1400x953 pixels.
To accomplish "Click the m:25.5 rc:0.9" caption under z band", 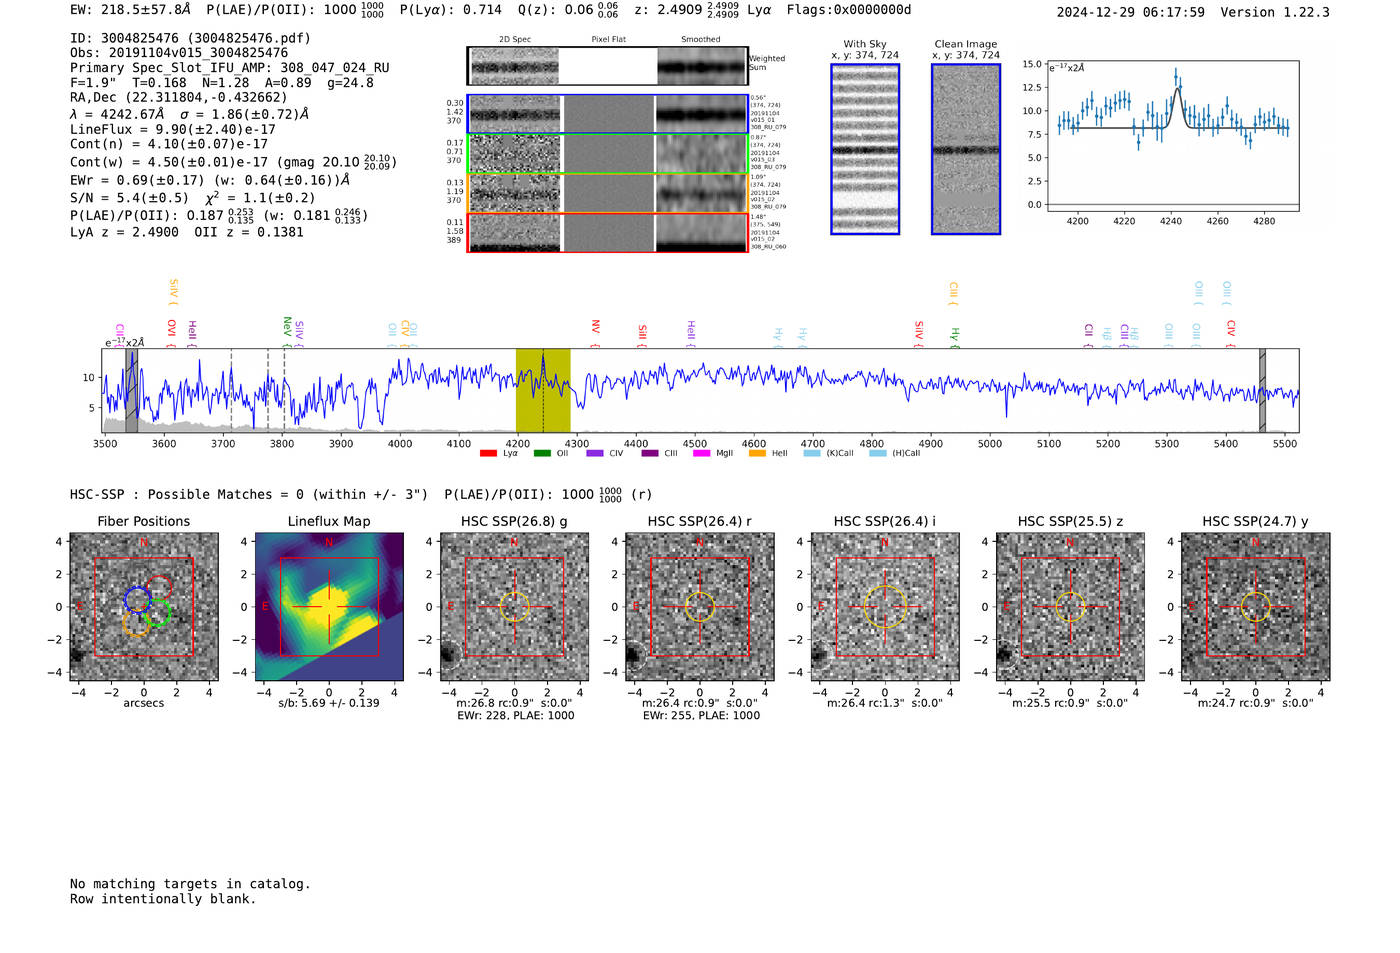I will point(1070,703).
